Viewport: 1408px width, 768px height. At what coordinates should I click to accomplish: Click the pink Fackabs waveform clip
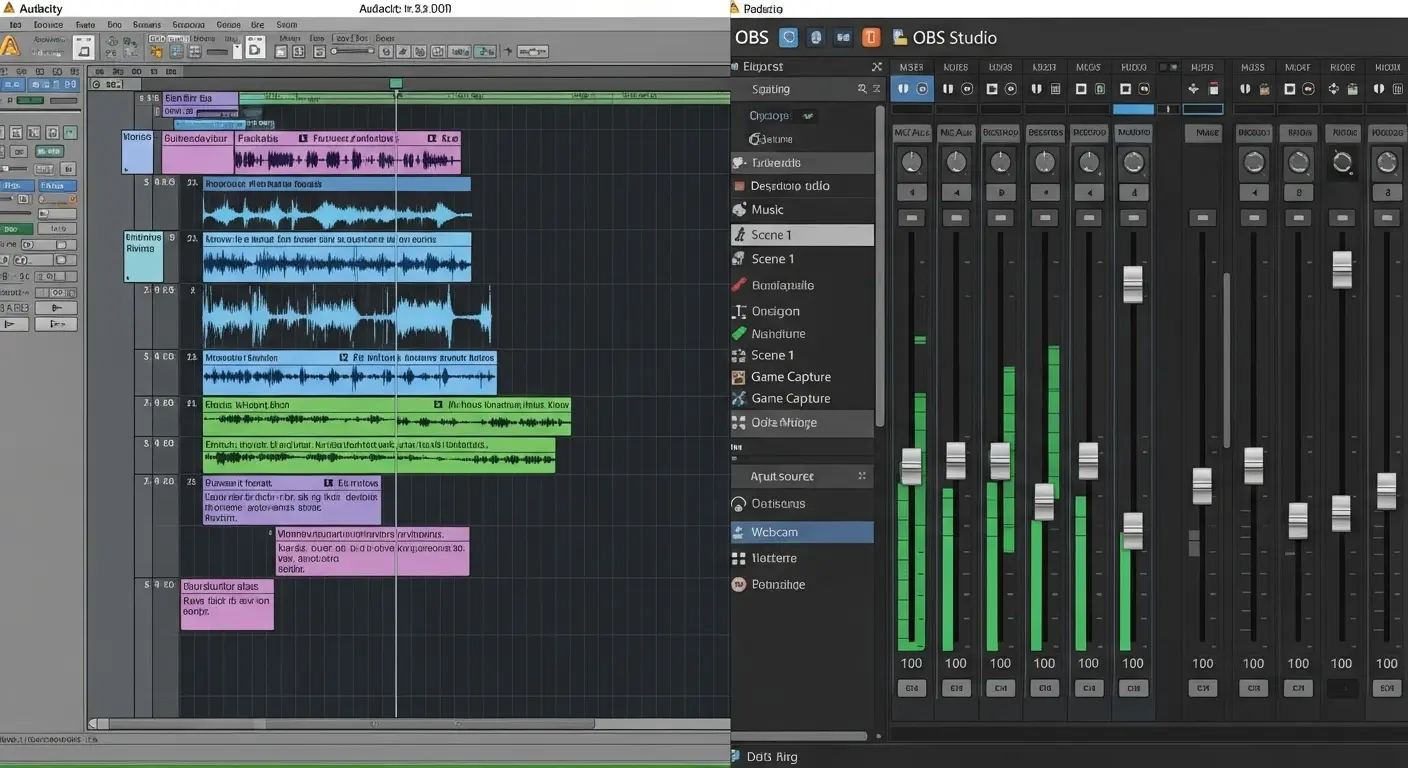[x=347, y=152]
